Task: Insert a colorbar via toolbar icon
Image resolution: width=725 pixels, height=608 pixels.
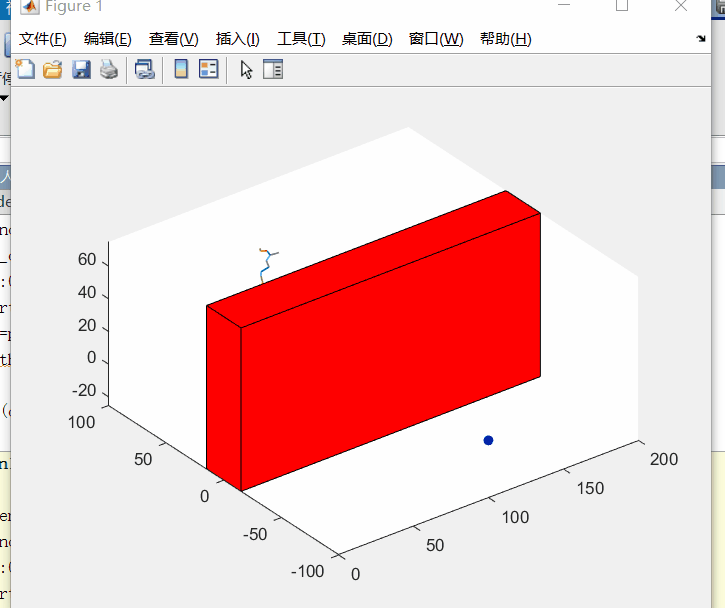Action: pyautogui.click(x=181, y=70)
